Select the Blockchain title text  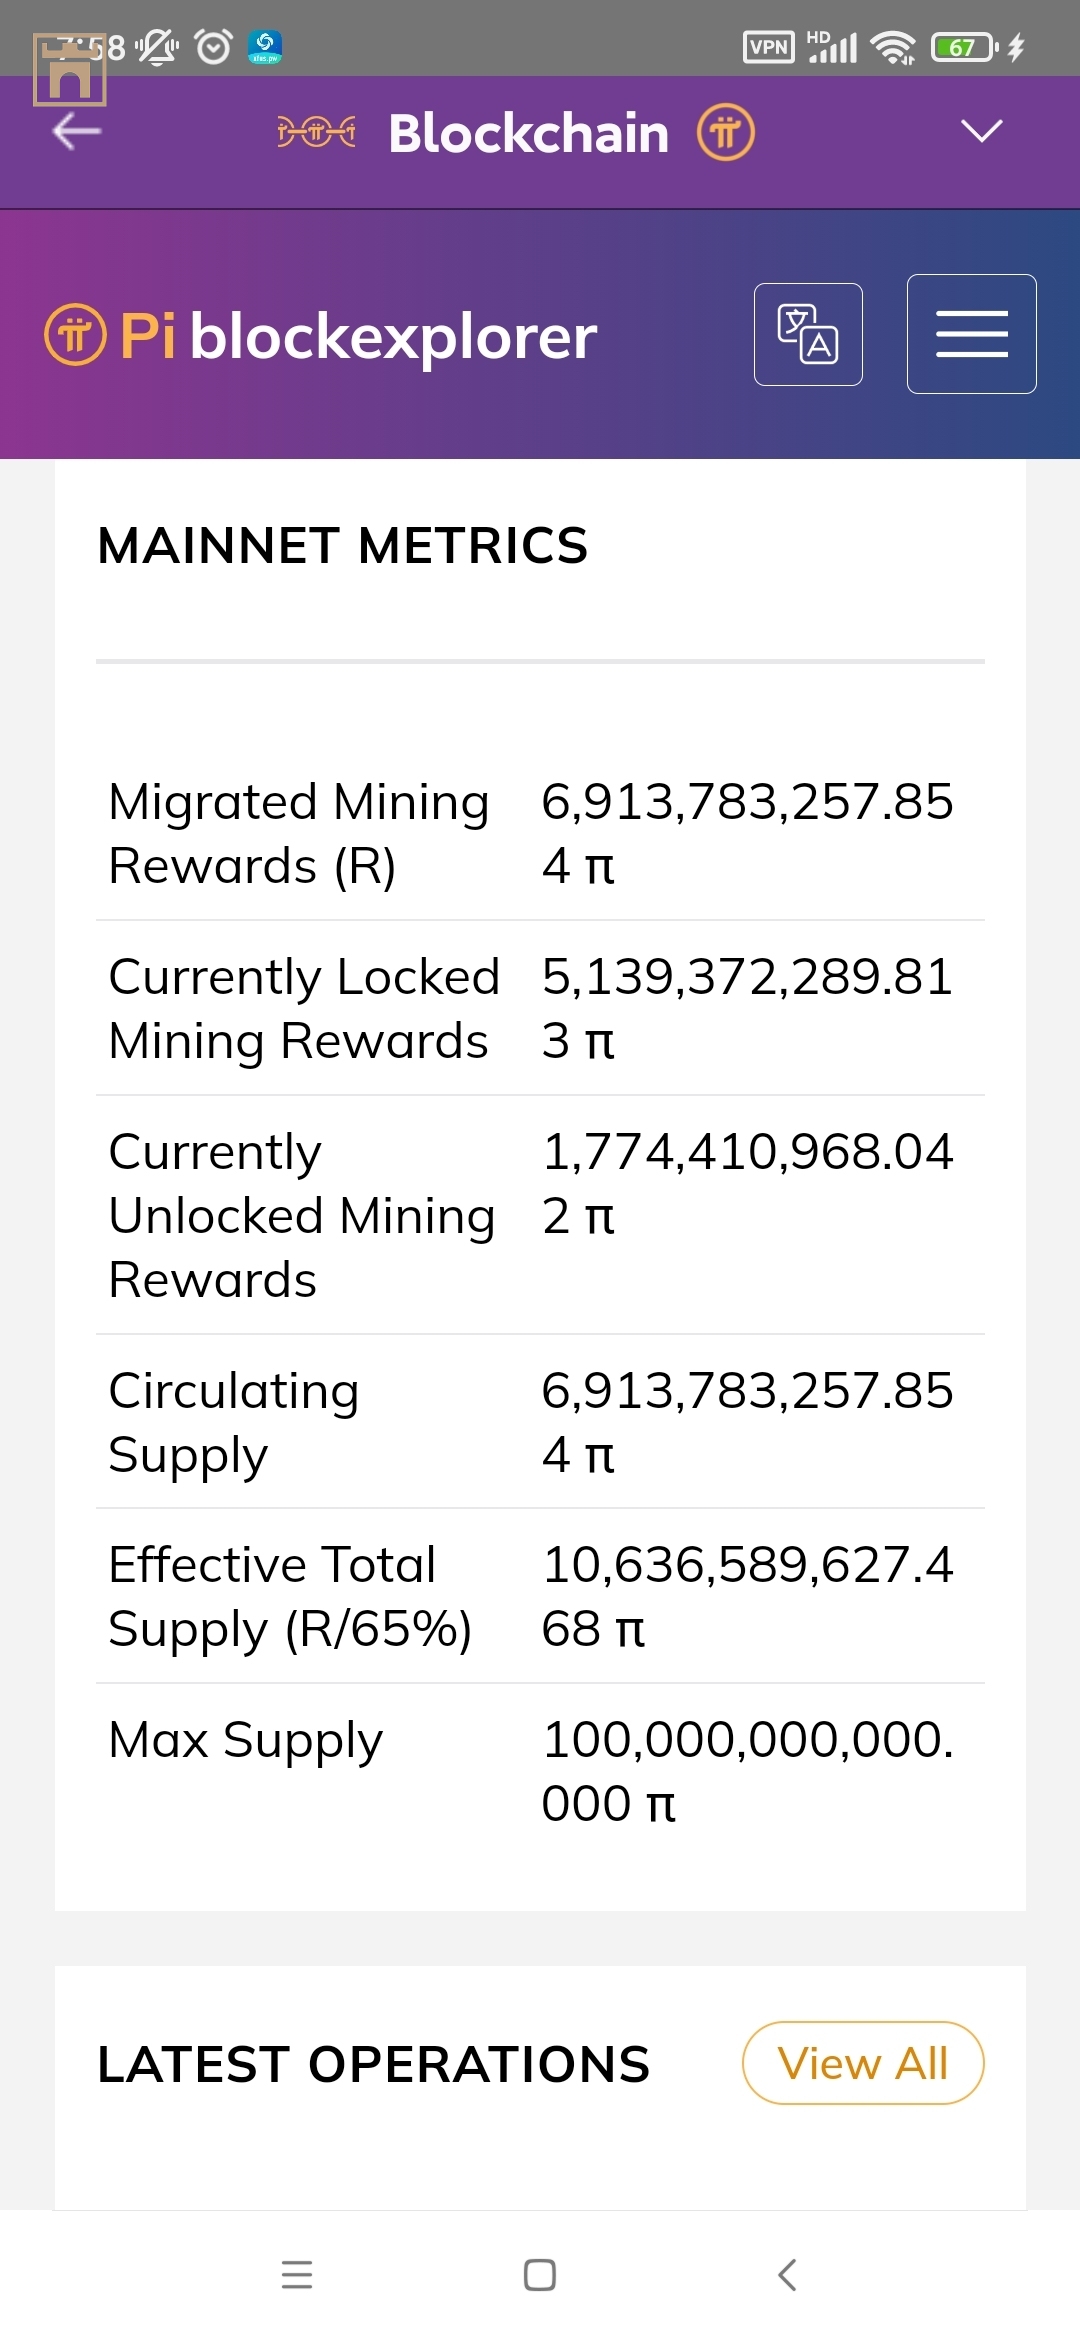[x=529, y=133]
